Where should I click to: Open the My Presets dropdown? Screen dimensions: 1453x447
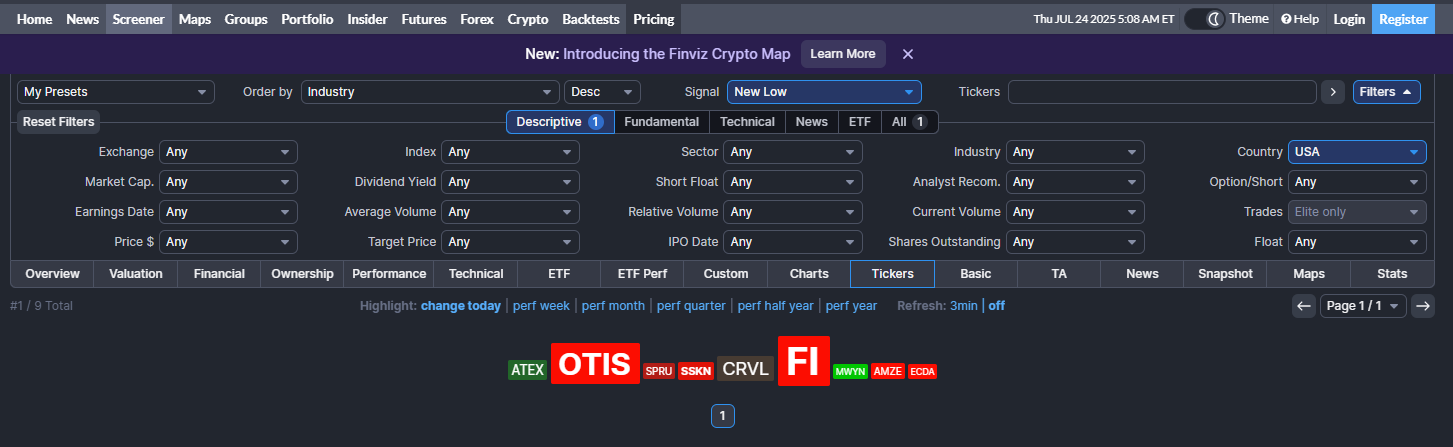(x=116, y=92)
